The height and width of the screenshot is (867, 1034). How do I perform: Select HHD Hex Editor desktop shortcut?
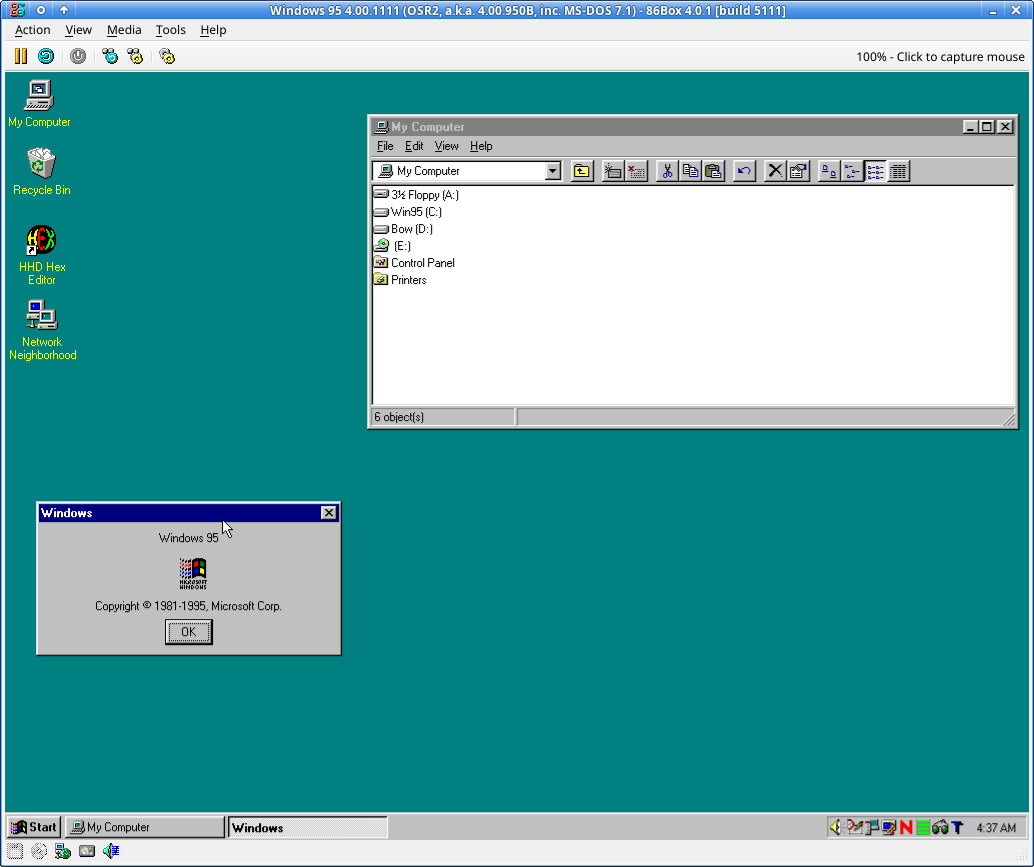pyautogui.click(x=42, y=255)
